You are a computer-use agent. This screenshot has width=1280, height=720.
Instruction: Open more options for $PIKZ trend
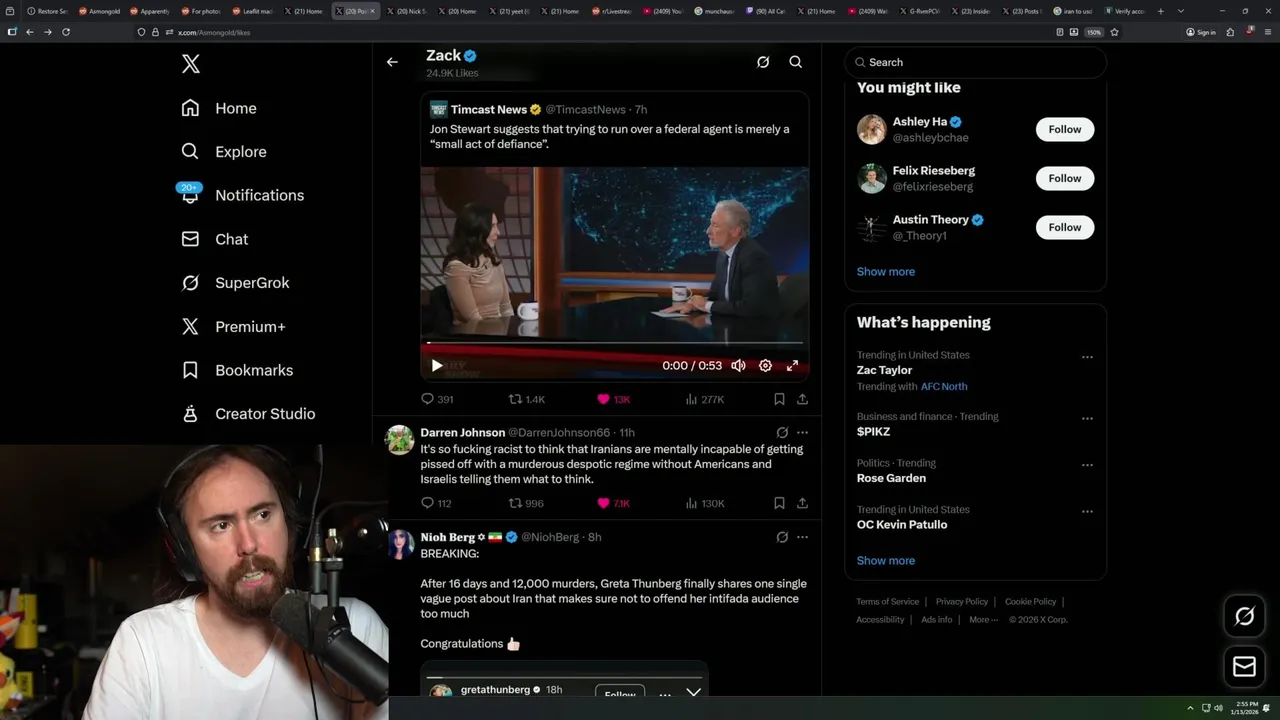[x=1087, y=419]
